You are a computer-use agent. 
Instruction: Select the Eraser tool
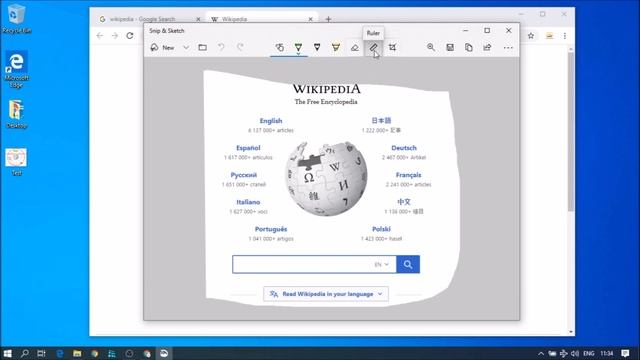point(355,48)
